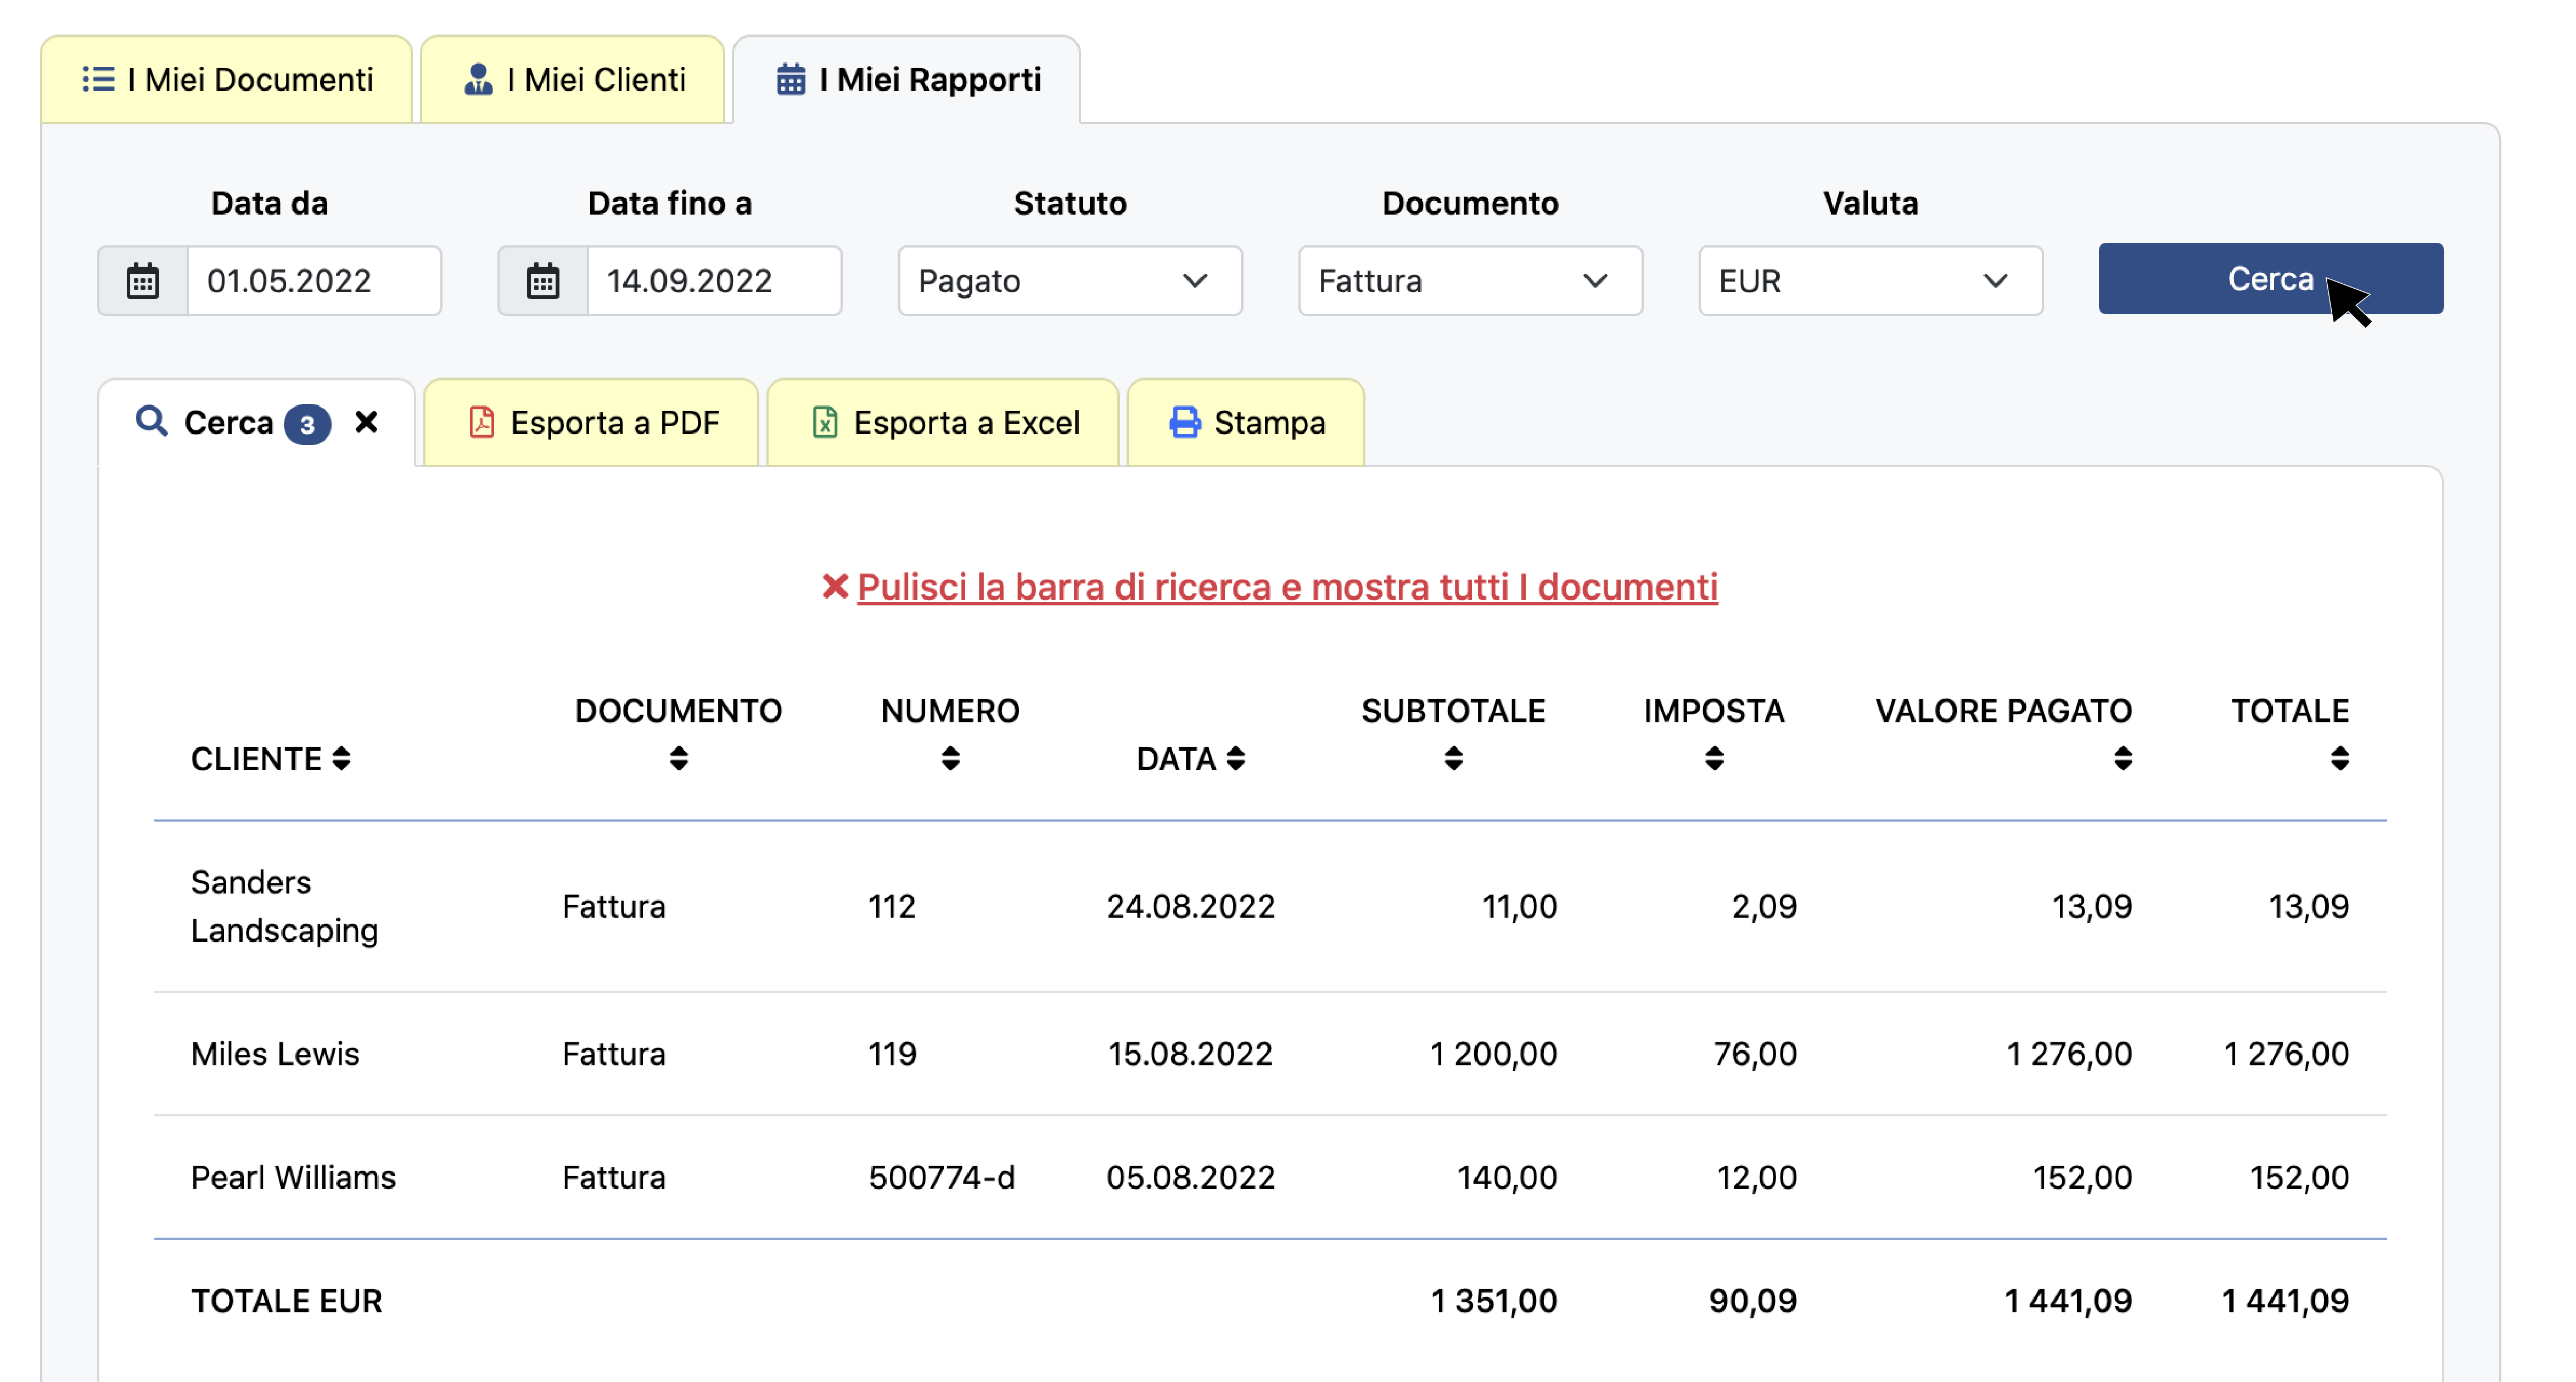2576x1382 pixels.
Task: Click the tax sum 90,09
Action: pyautogui.click(x=1753, y=1301)
